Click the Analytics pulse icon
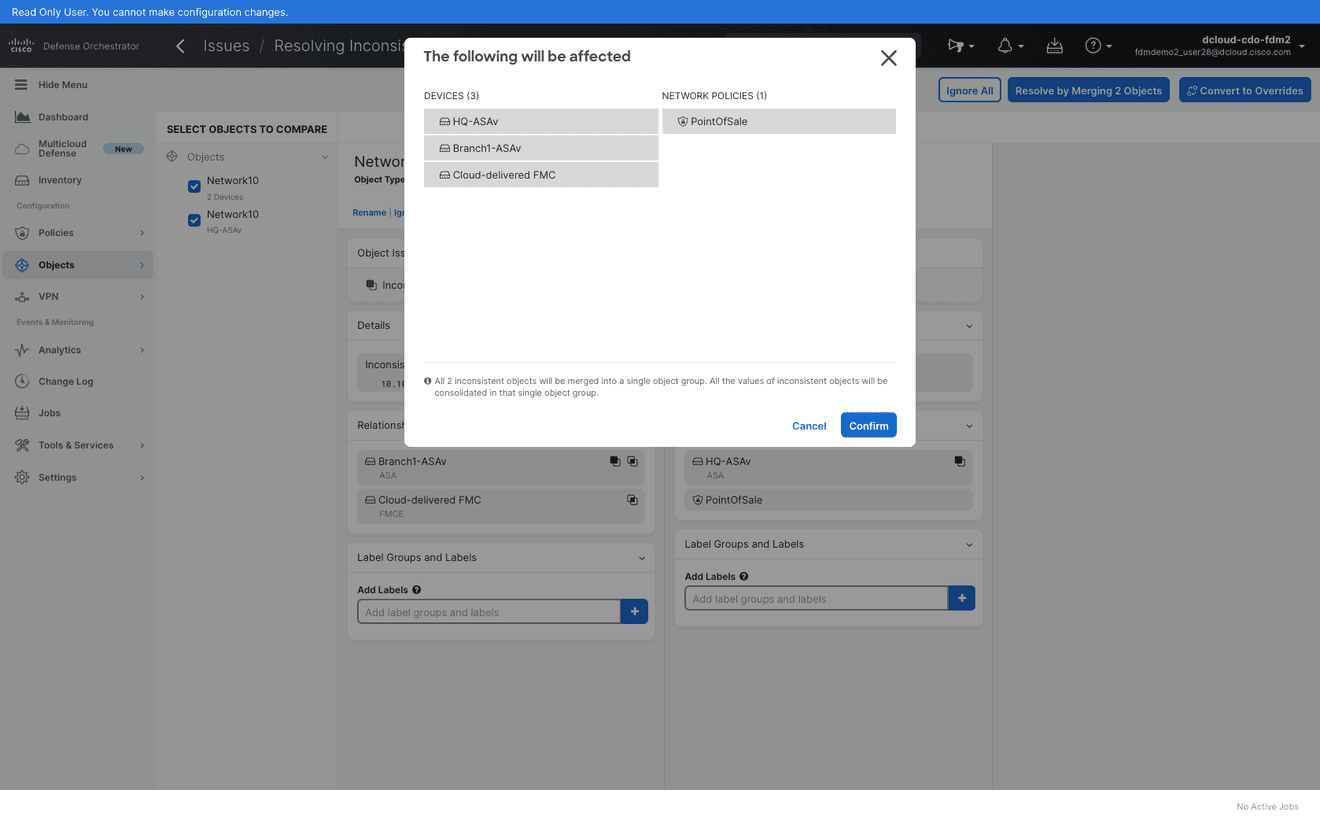 pos(22,350)
